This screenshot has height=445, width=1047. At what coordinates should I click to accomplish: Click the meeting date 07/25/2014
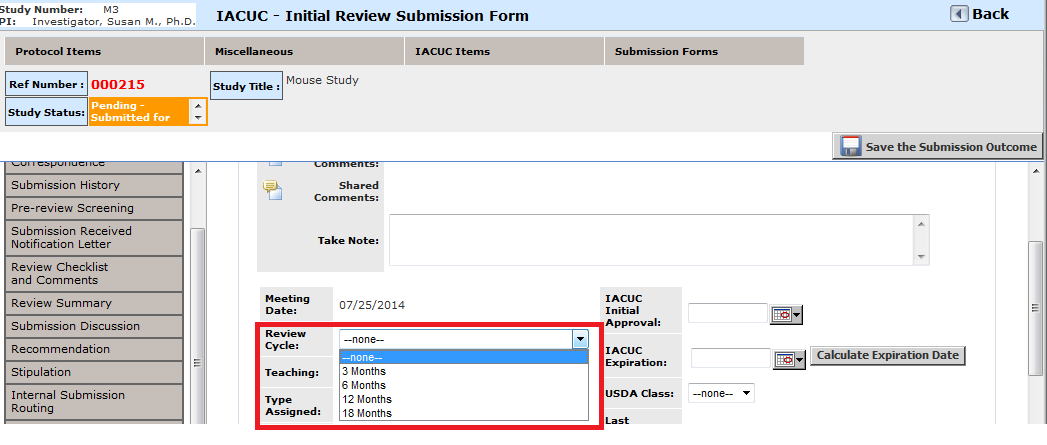pos(372,305)
